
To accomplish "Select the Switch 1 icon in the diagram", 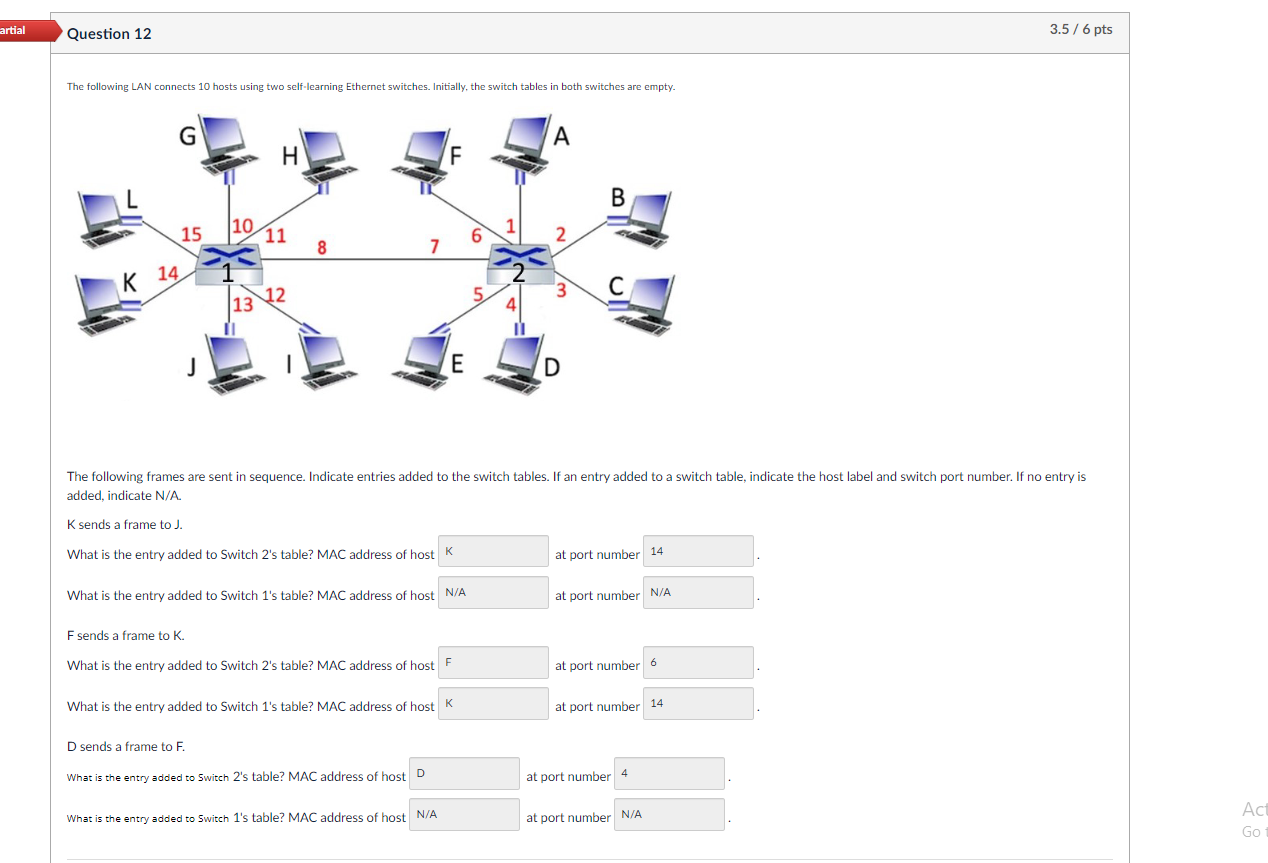I will tap(228, 262).
